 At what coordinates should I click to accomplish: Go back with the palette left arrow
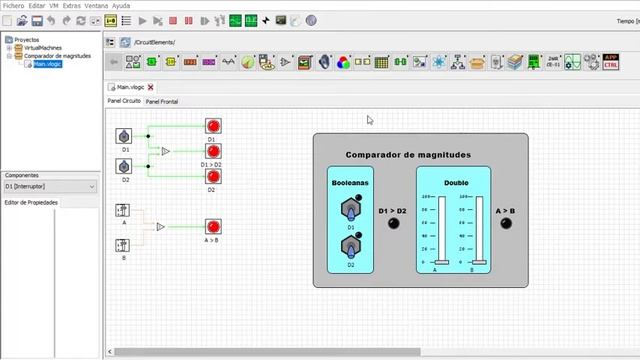point(114,62)
